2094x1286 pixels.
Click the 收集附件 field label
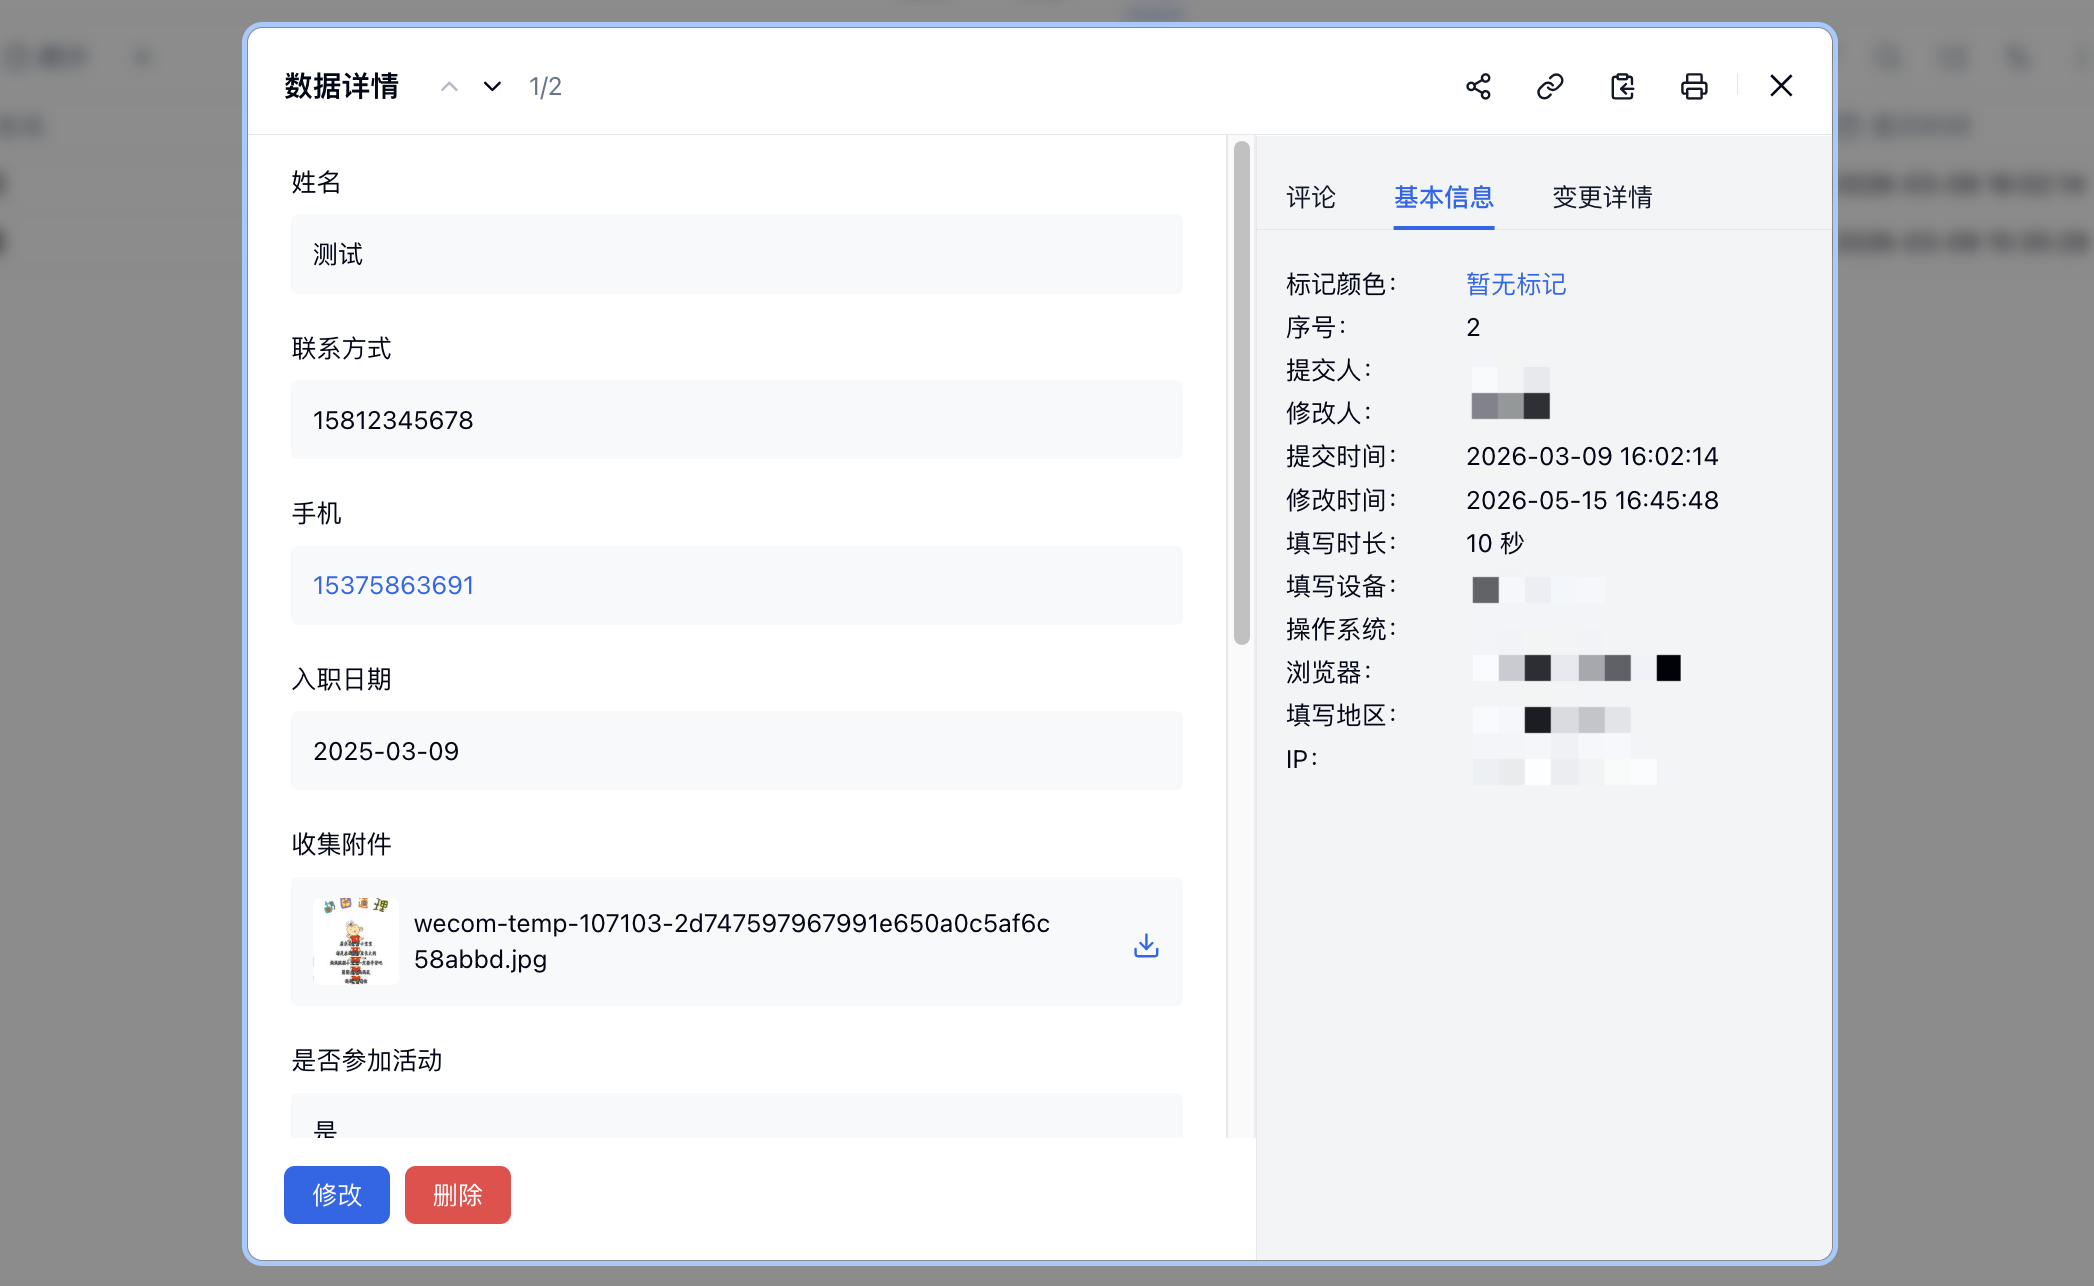point(341,844)
